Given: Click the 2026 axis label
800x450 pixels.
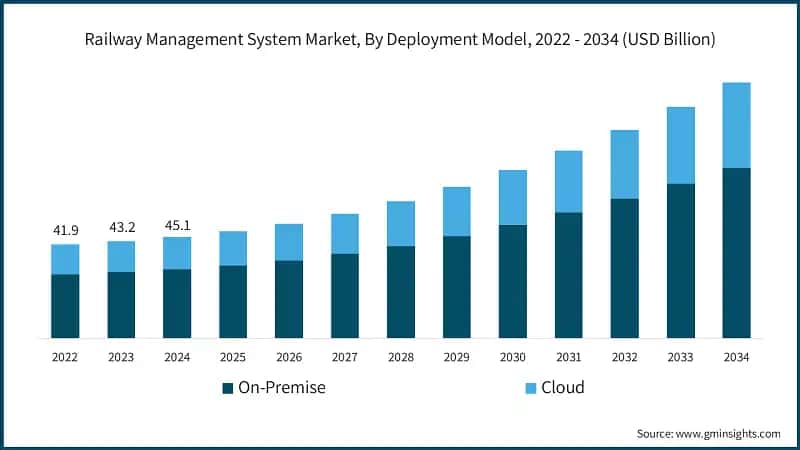Looking at the screenshot, I should point(289,357).
